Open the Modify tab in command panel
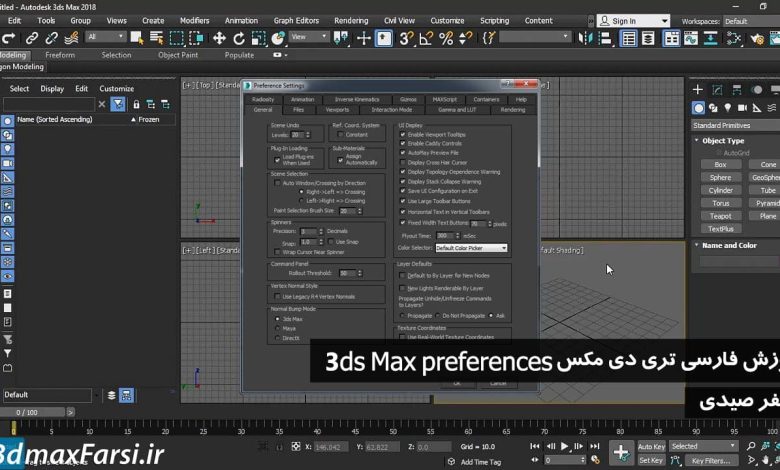780x470 pixels. pos(717,90)
